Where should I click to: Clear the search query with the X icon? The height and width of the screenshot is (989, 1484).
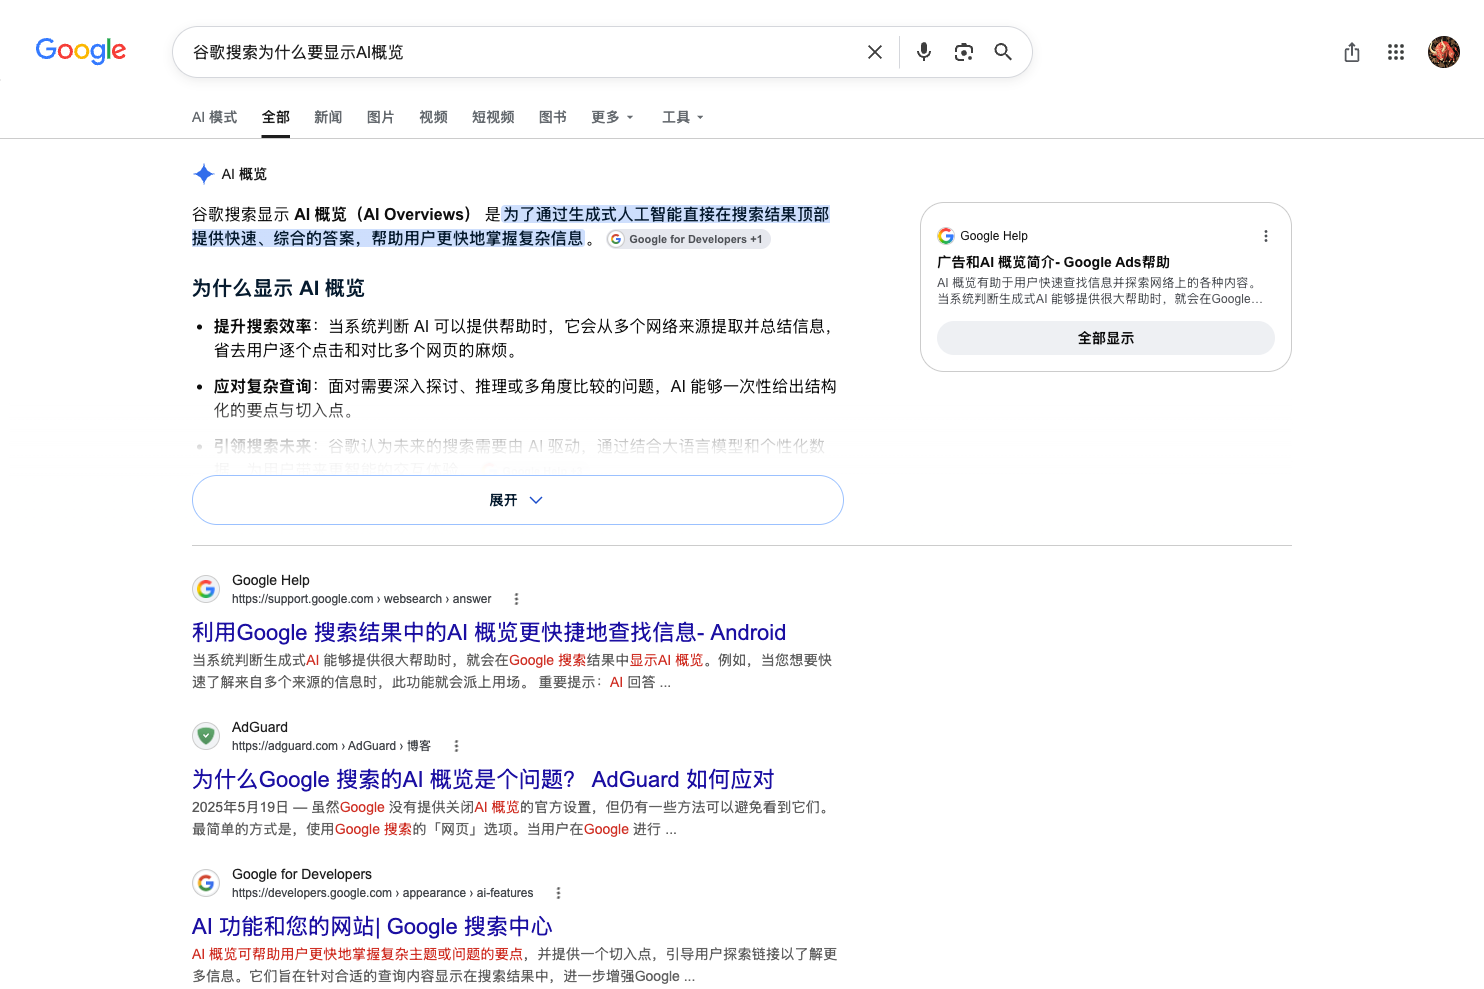click(x=875, y=52)
